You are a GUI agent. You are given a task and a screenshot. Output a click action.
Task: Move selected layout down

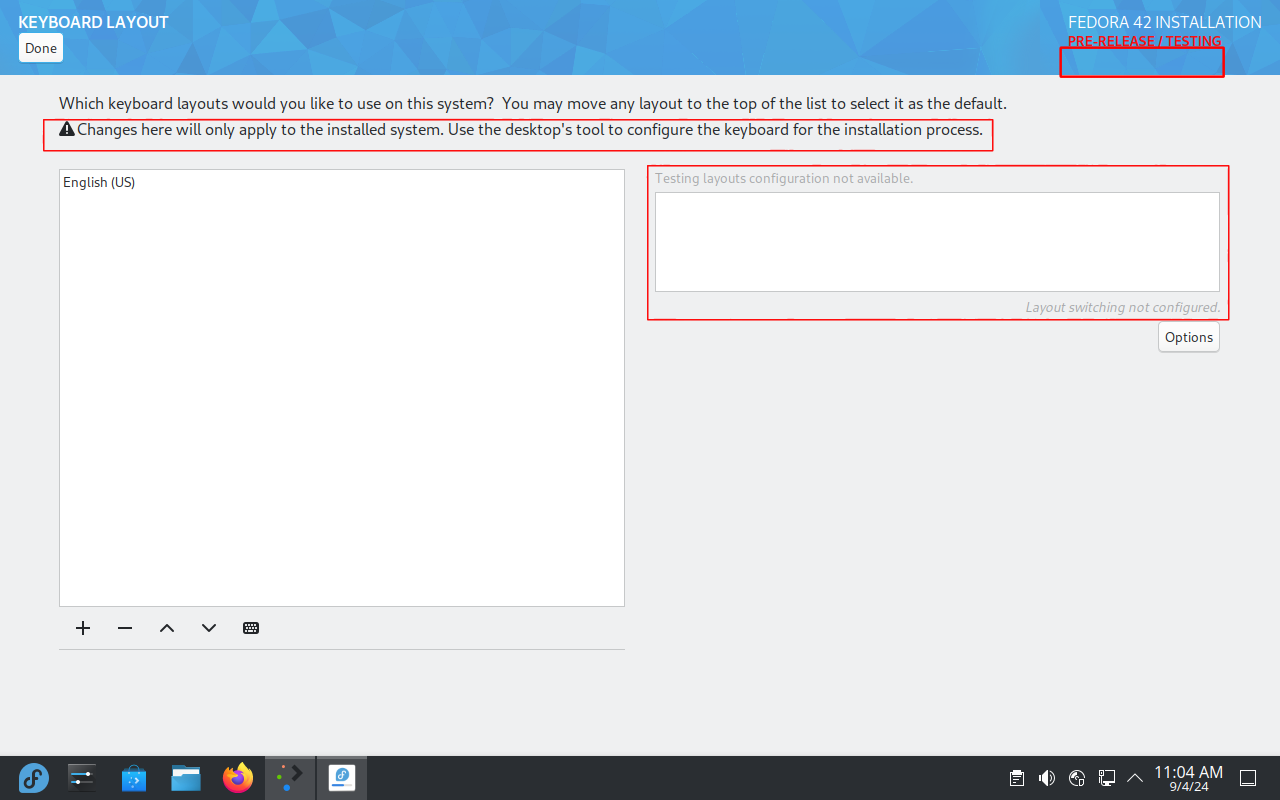pos(209,628)
